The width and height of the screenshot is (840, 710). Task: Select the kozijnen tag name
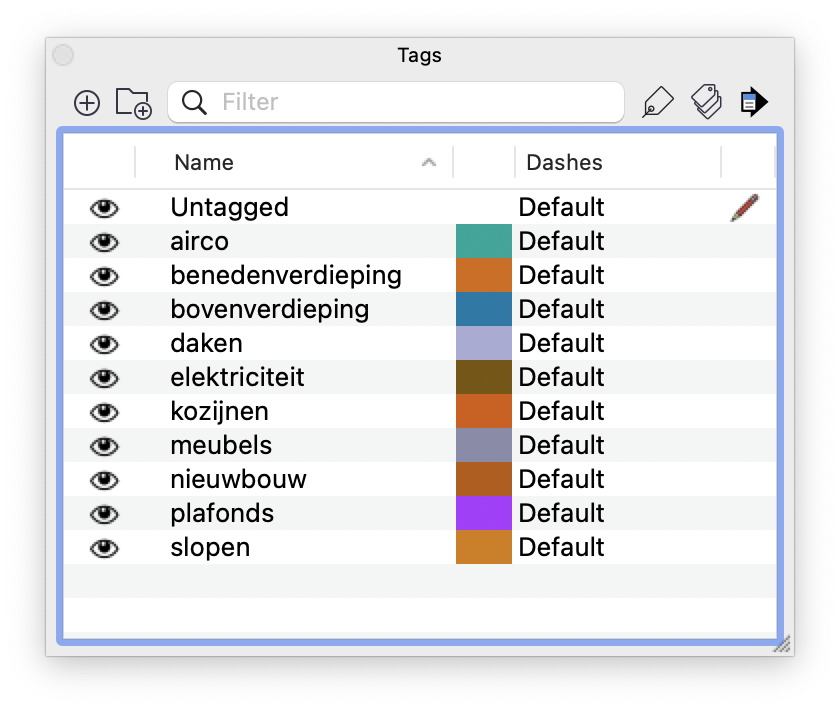point(220,412)
